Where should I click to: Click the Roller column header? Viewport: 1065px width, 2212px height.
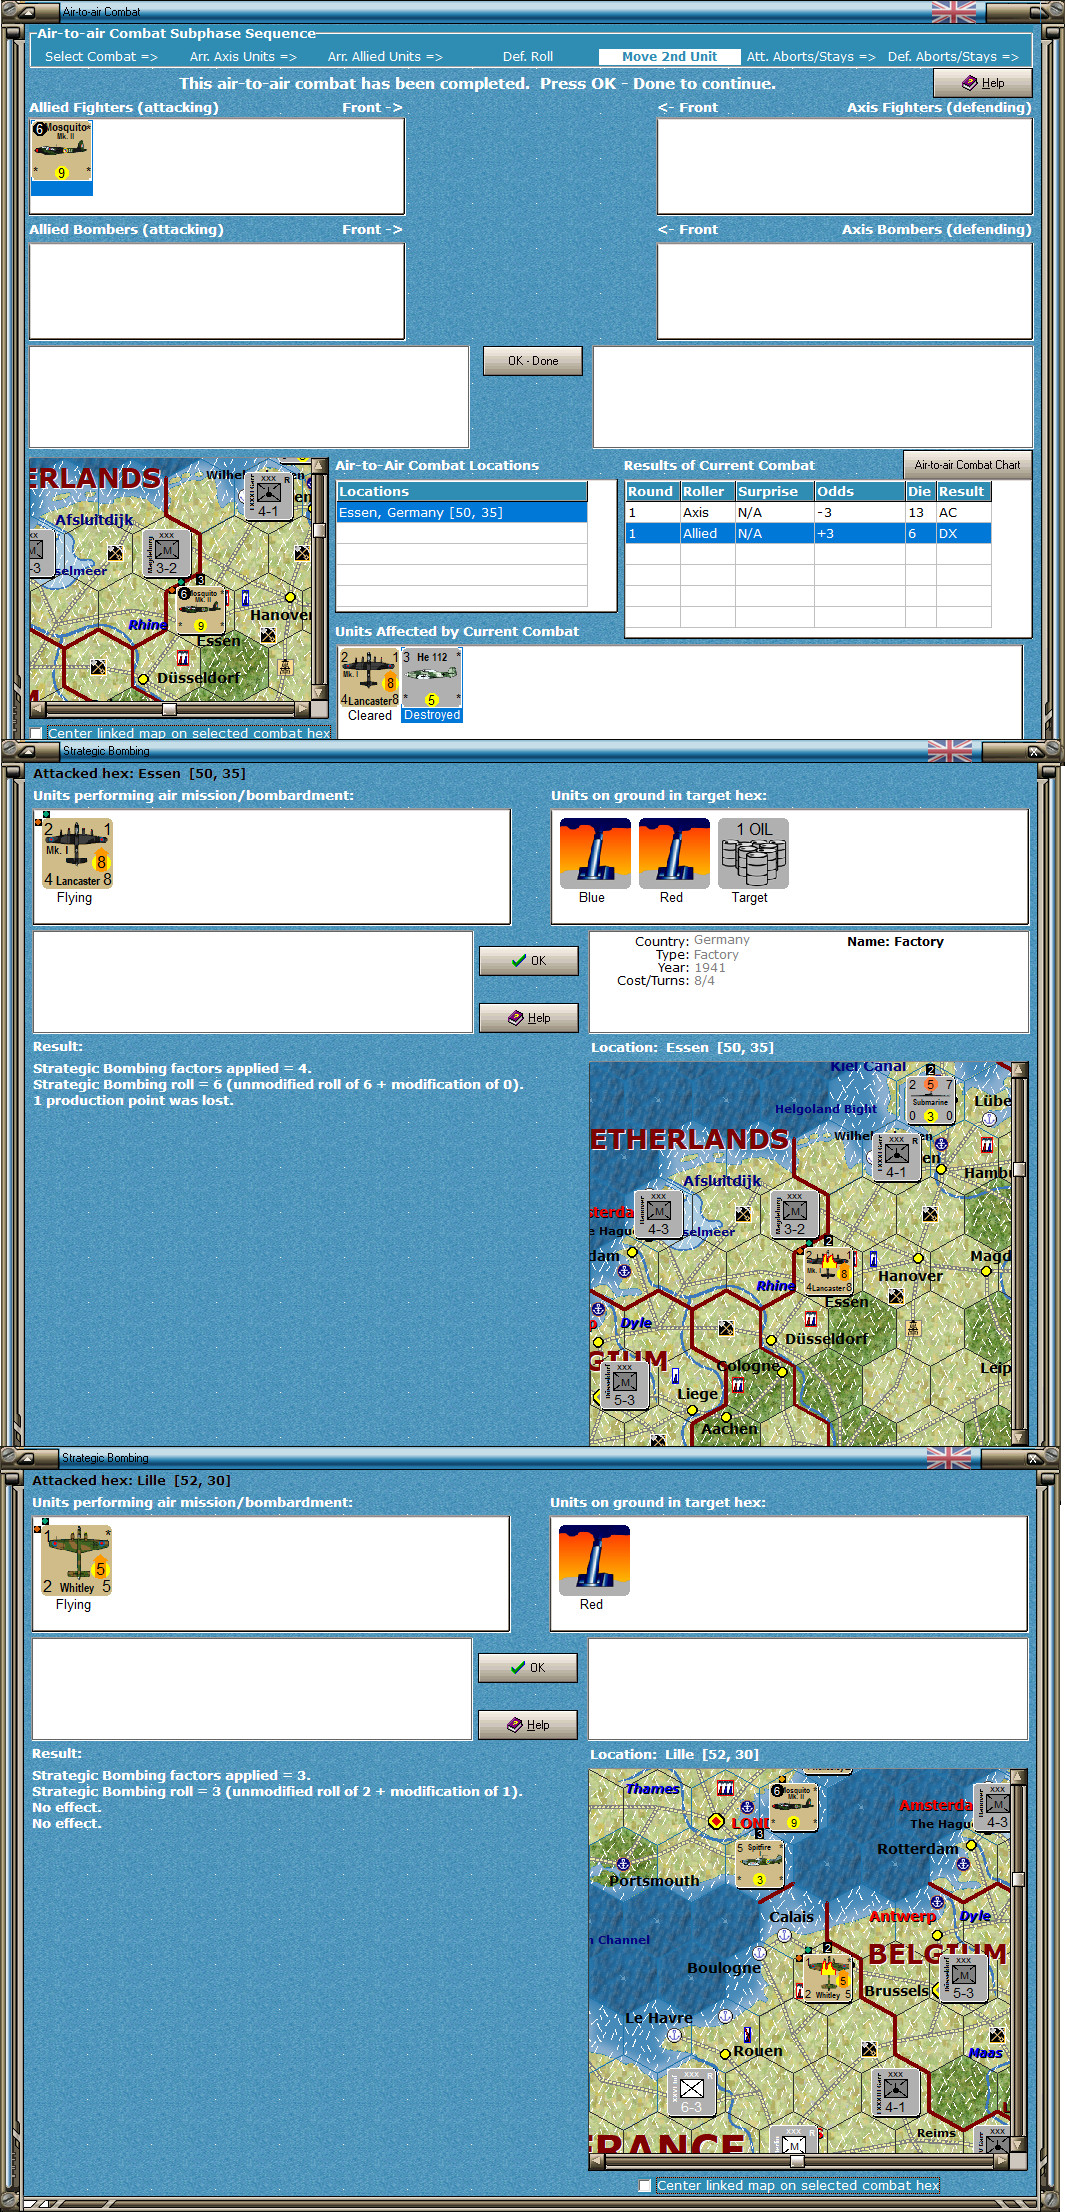[x=707, y=492]
